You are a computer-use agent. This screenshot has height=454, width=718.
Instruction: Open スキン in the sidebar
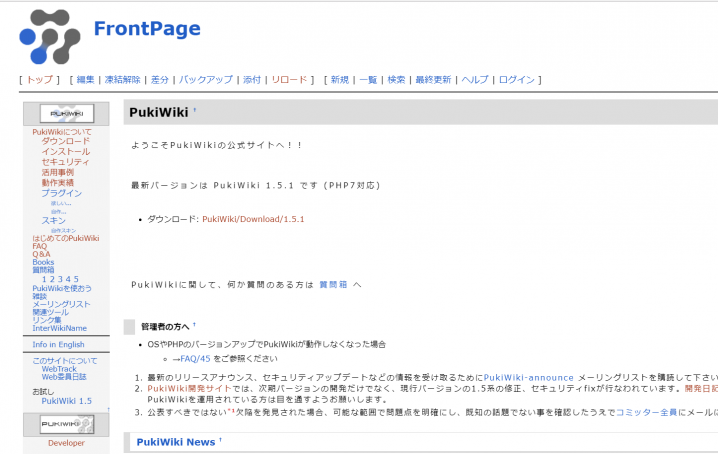[54, 221]
